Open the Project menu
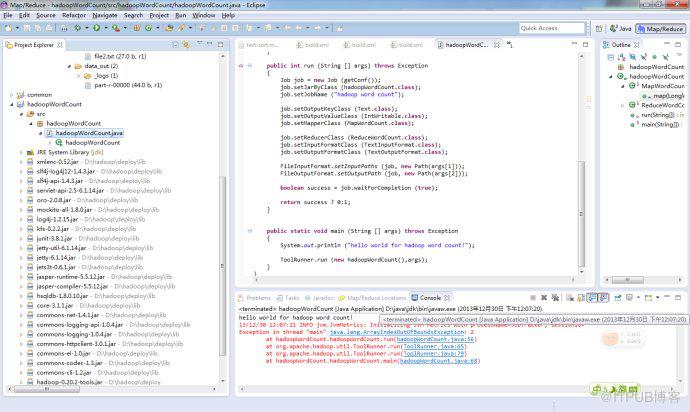Screen dimensions: 690x412 [159, 15]
